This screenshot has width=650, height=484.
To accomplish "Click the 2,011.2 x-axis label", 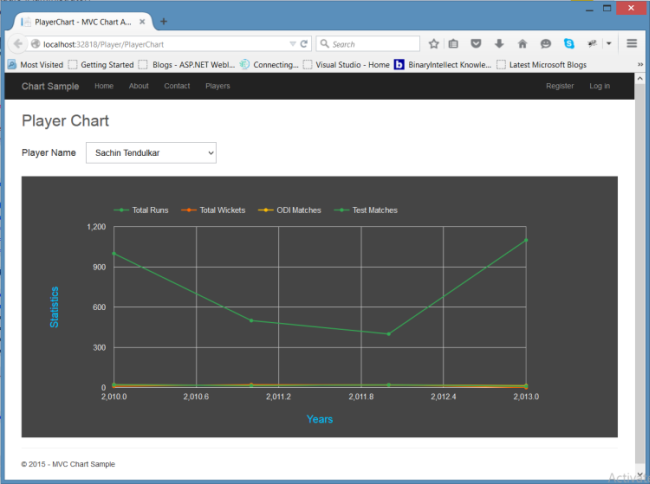I will [278, 397].
